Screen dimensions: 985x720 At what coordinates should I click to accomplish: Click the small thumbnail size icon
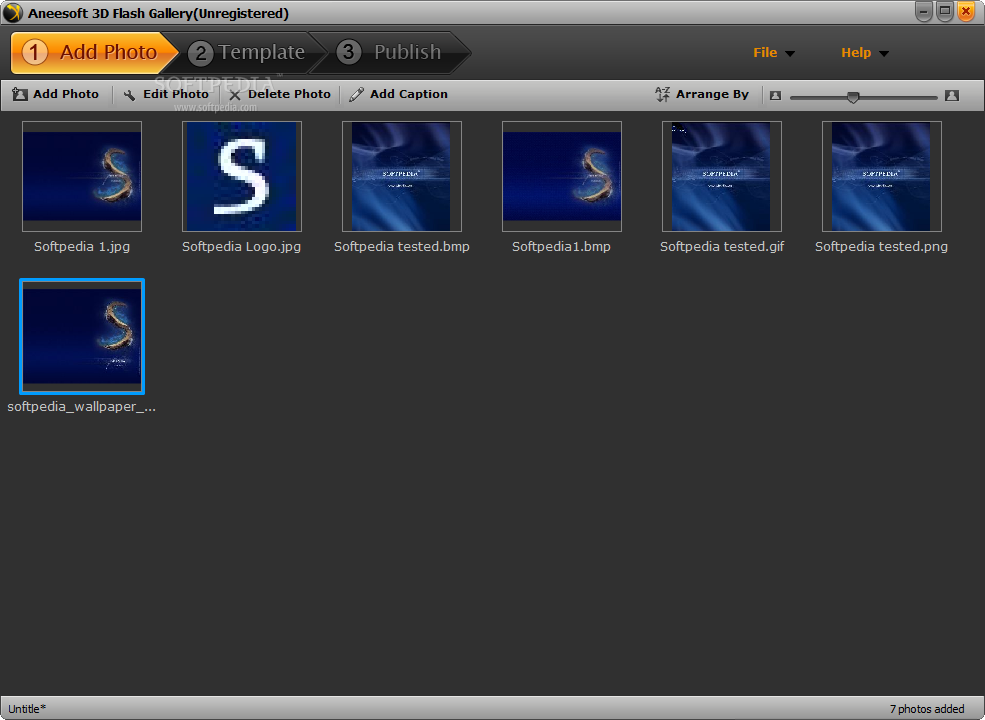[776, 95]
